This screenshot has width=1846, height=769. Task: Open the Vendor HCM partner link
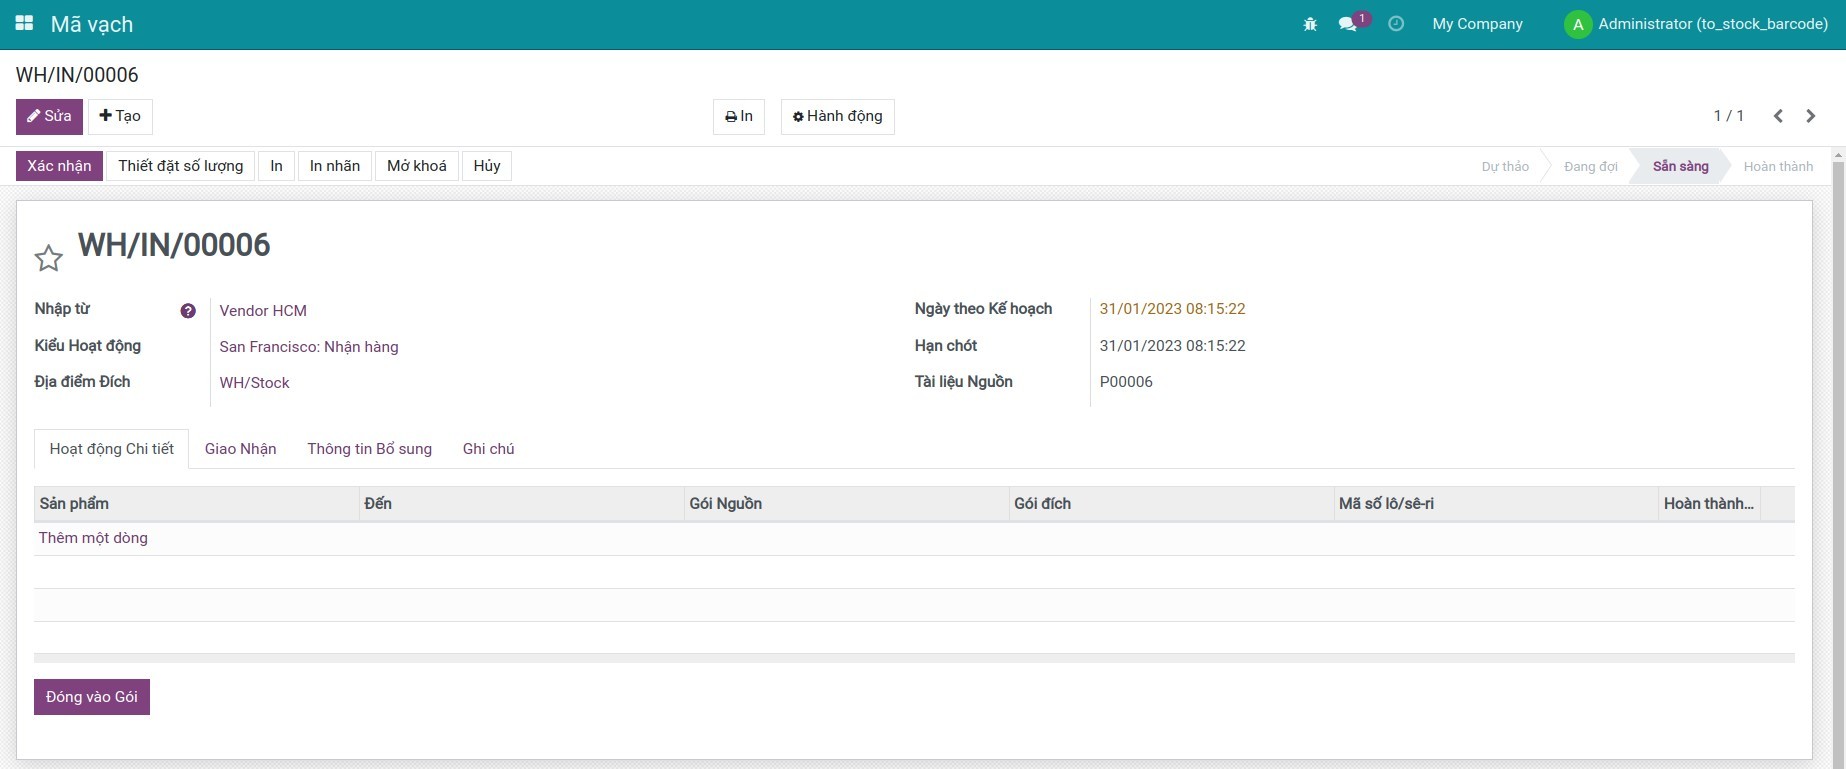pyautogui.click(x=263, y=311)
